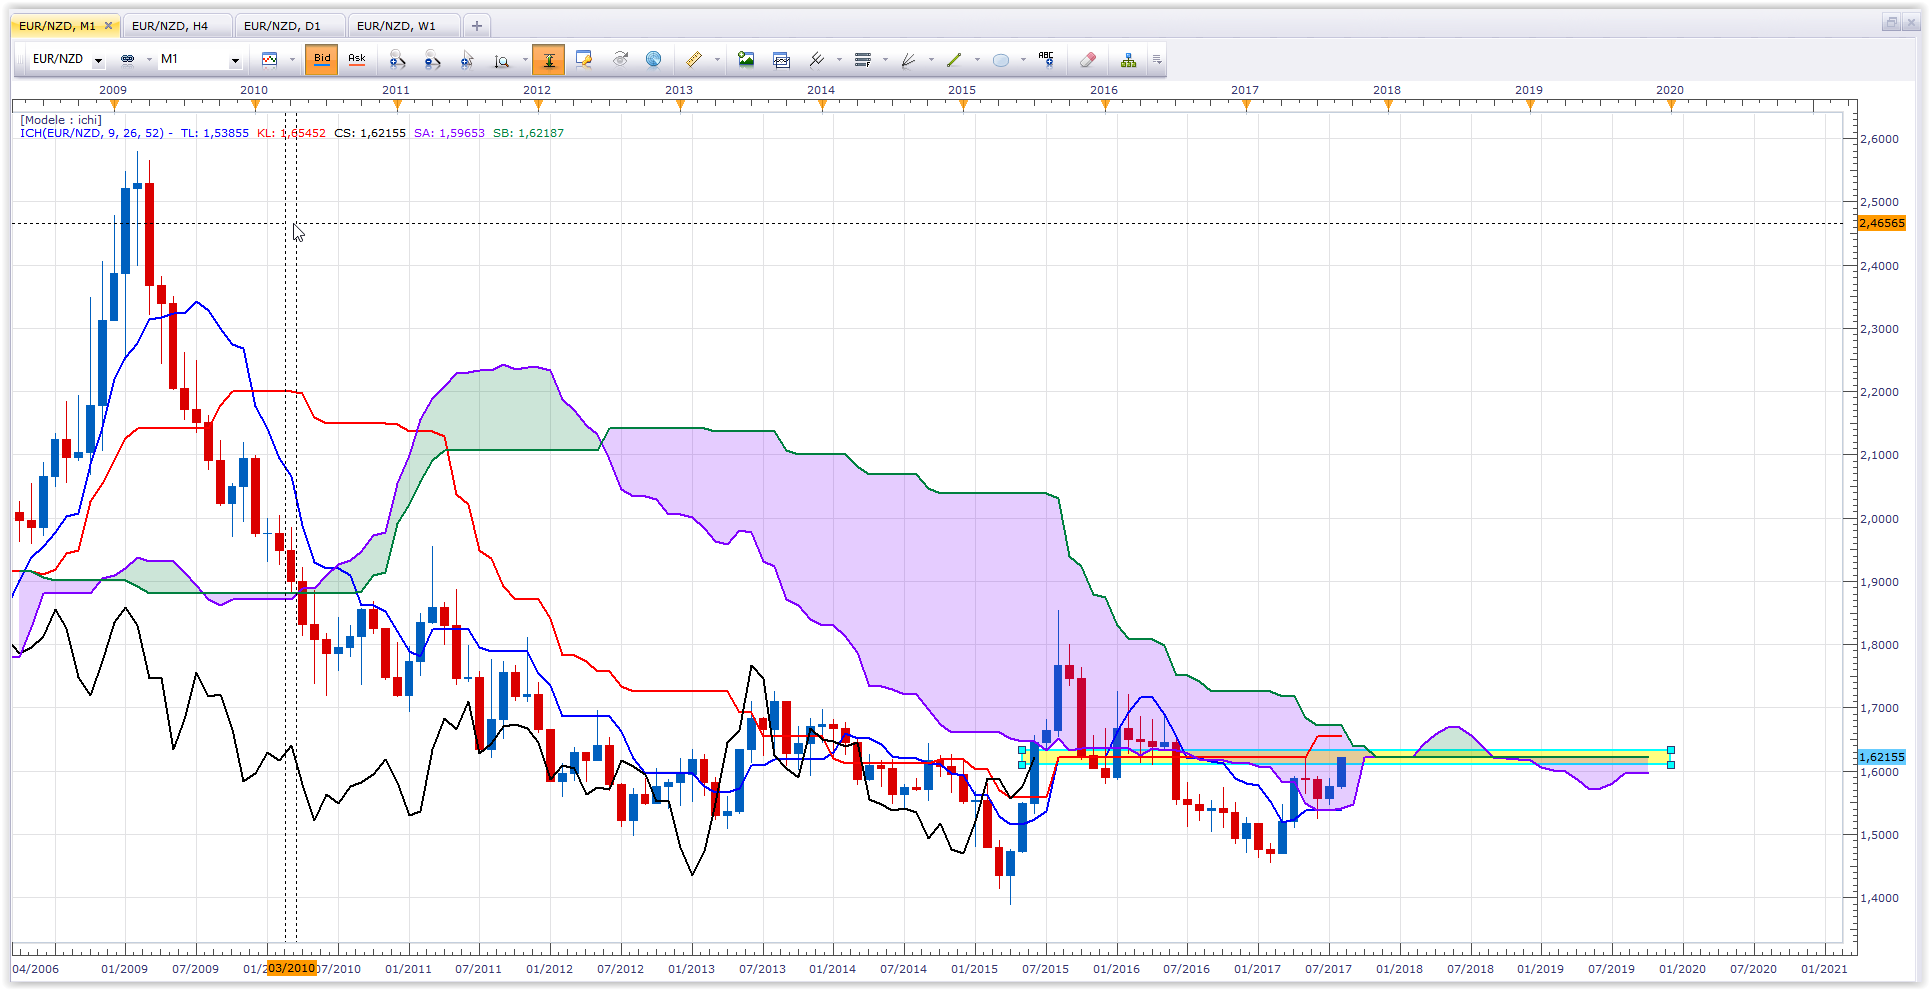Expand the trend line dropdown arrow

[977, 60]
